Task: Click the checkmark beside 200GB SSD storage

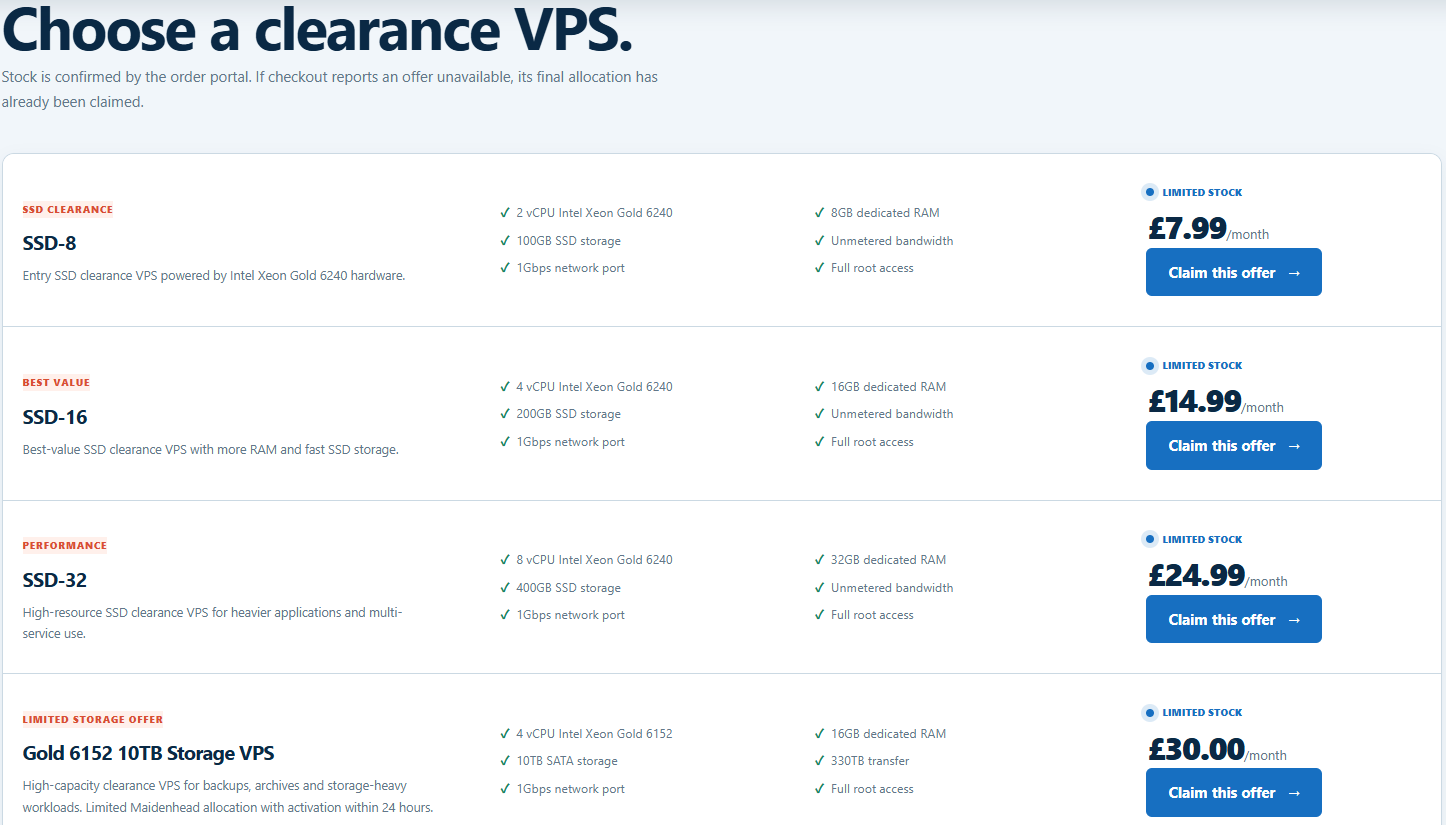Action: coord(505,414)
